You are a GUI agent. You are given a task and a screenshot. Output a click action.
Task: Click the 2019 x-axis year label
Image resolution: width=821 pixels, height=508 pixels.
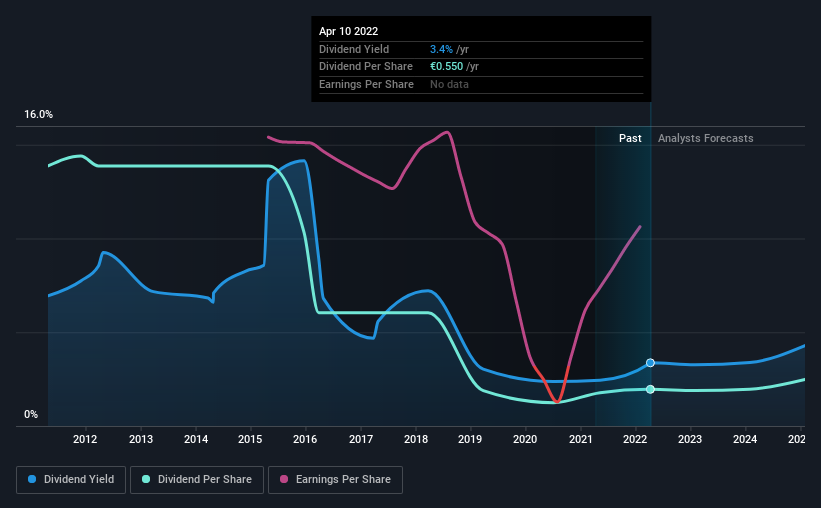[x=470, y=439]
